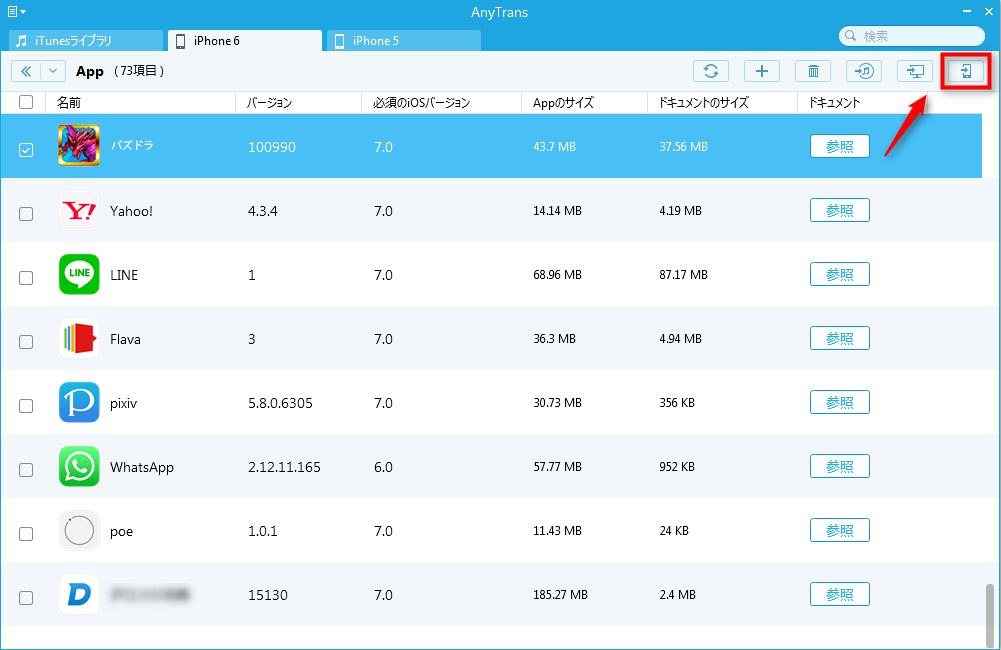Screen dimensions: 1001x650
Task: Click the 185.27 MB app size
Action: 561,595
